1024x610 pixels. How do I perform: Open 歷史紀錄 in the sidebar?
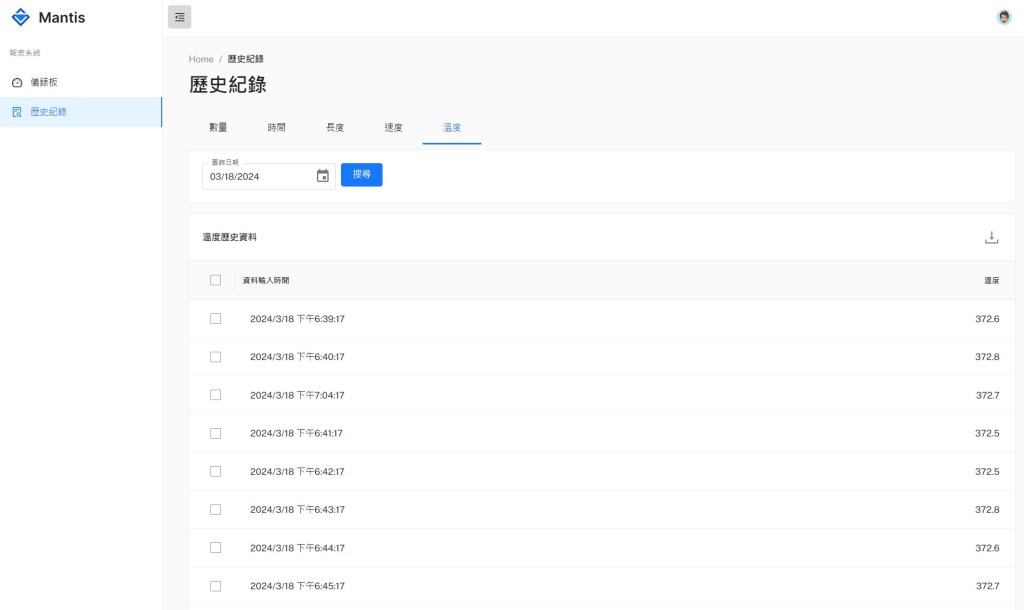48,112
